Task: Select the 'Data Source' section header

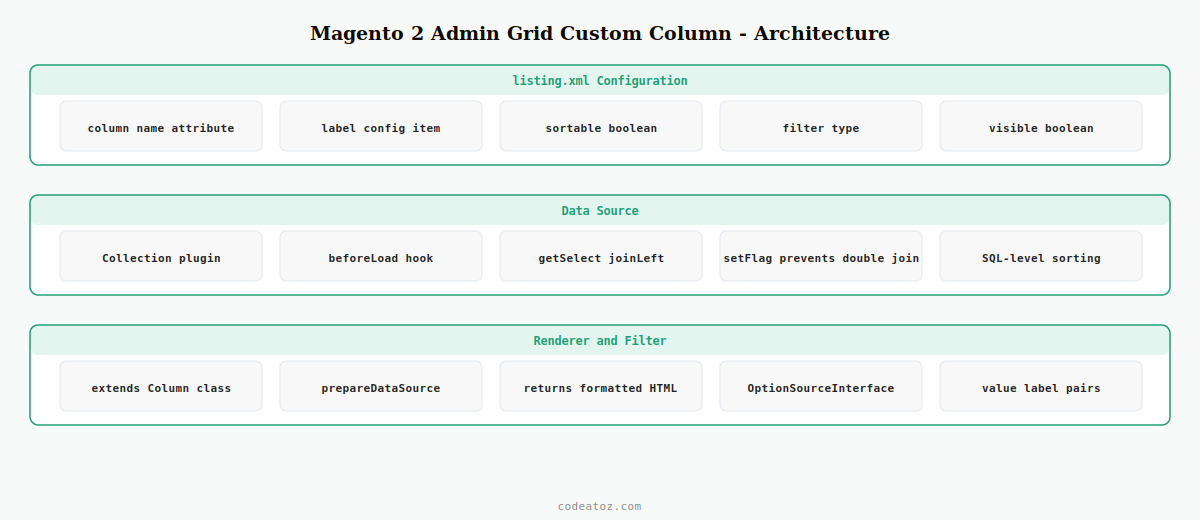Action: (600, 211)
